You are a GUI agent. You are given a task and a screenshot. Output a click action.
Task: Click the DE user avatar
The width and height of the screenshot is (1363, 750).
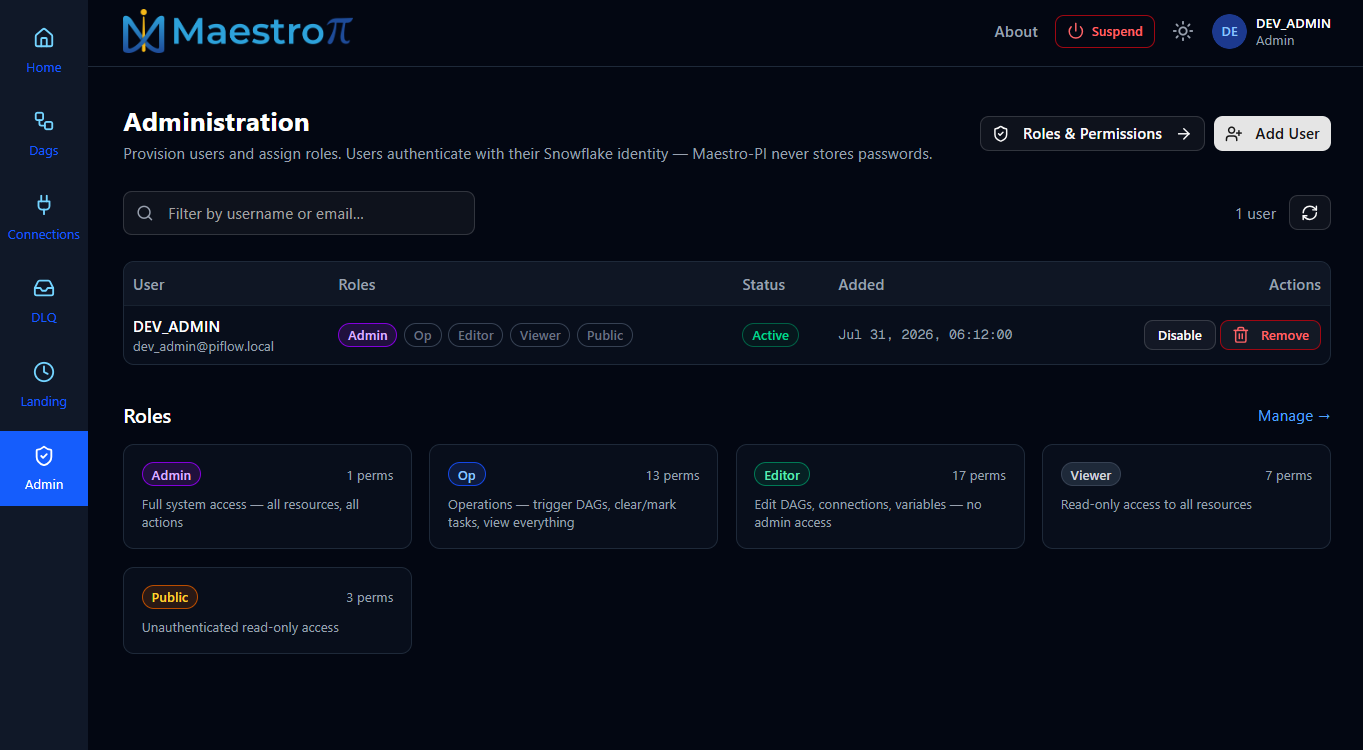tap(1229, 32)
